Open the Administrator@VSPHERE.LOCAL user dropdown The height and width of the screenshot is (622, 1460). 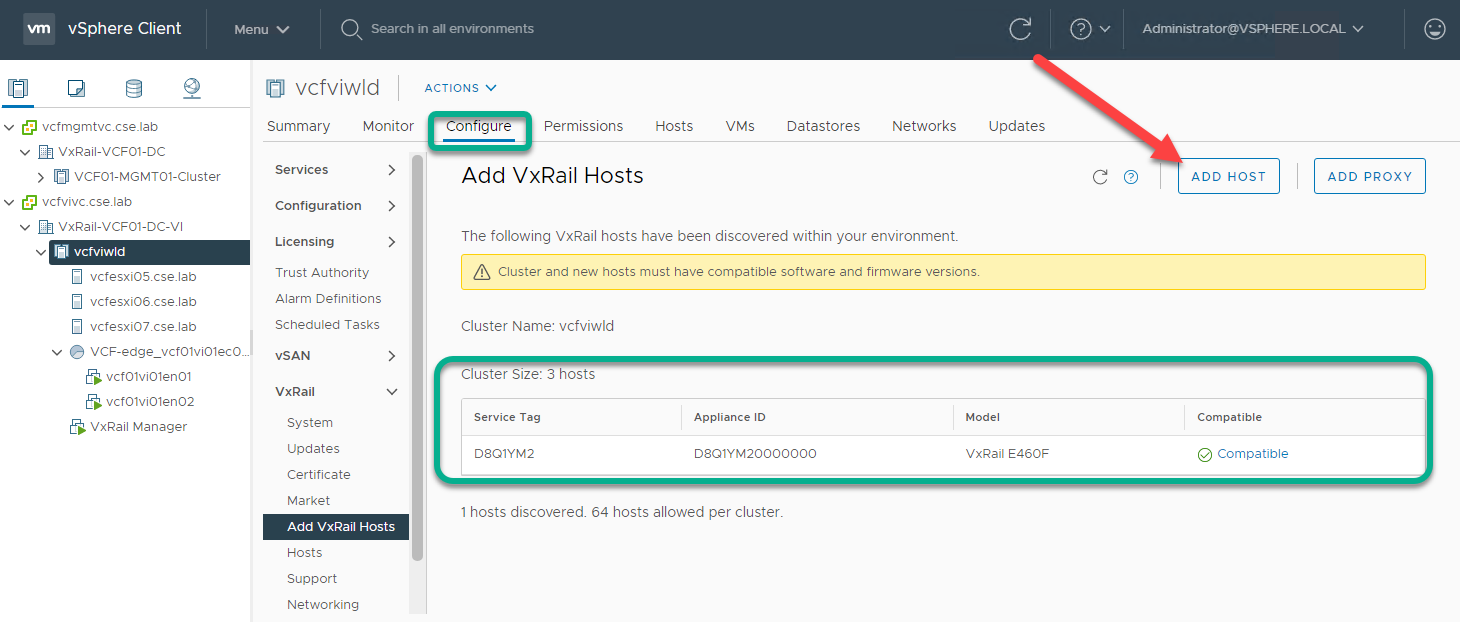(1253, 29)
